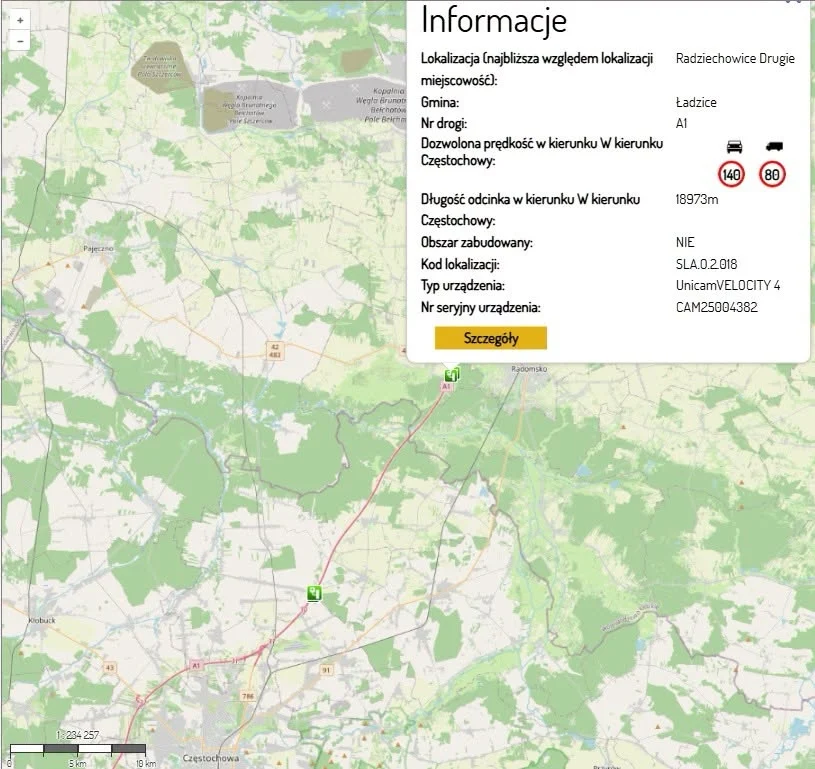This screenshot has width=815, height=769.
Task: Select built-up area value NIE
Action: pyautogui.click(x=685, y=242)
